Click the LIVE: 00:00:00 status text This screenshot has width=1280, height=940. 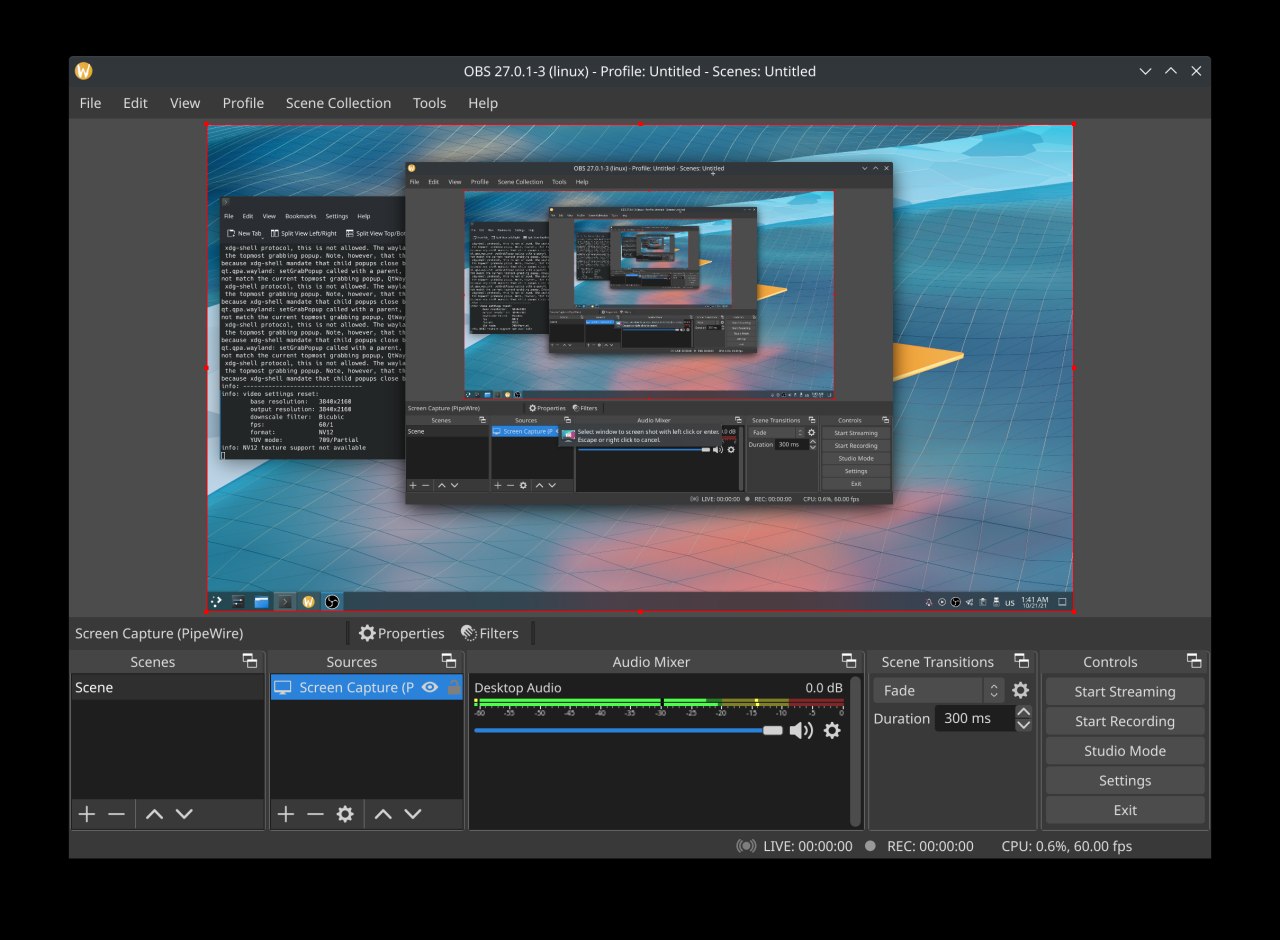pos(808,846)
